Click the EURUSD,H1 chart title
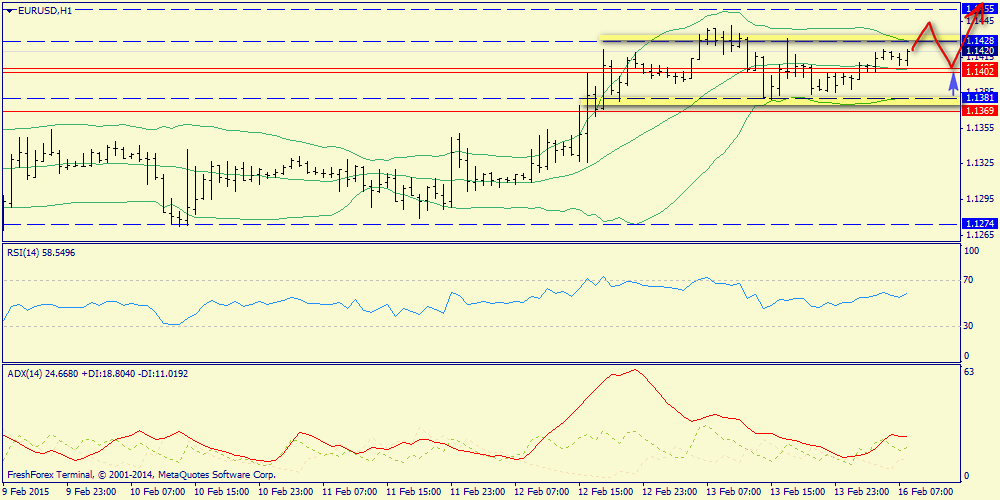Image resolution: width=1000 pixels, height=500 pixels. tap(43, 10)
